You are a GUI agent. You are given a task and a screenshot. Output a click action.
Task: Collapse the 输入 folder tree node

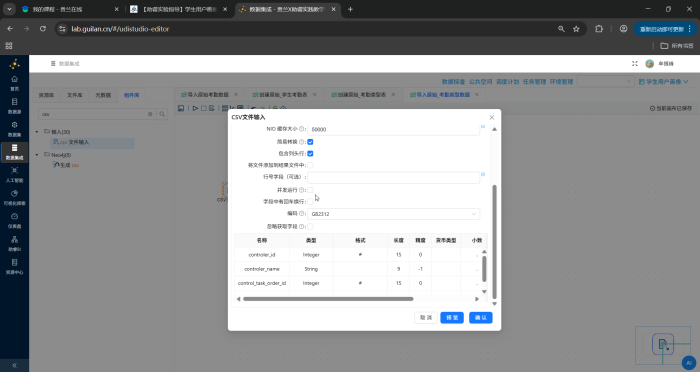[37, 132]
